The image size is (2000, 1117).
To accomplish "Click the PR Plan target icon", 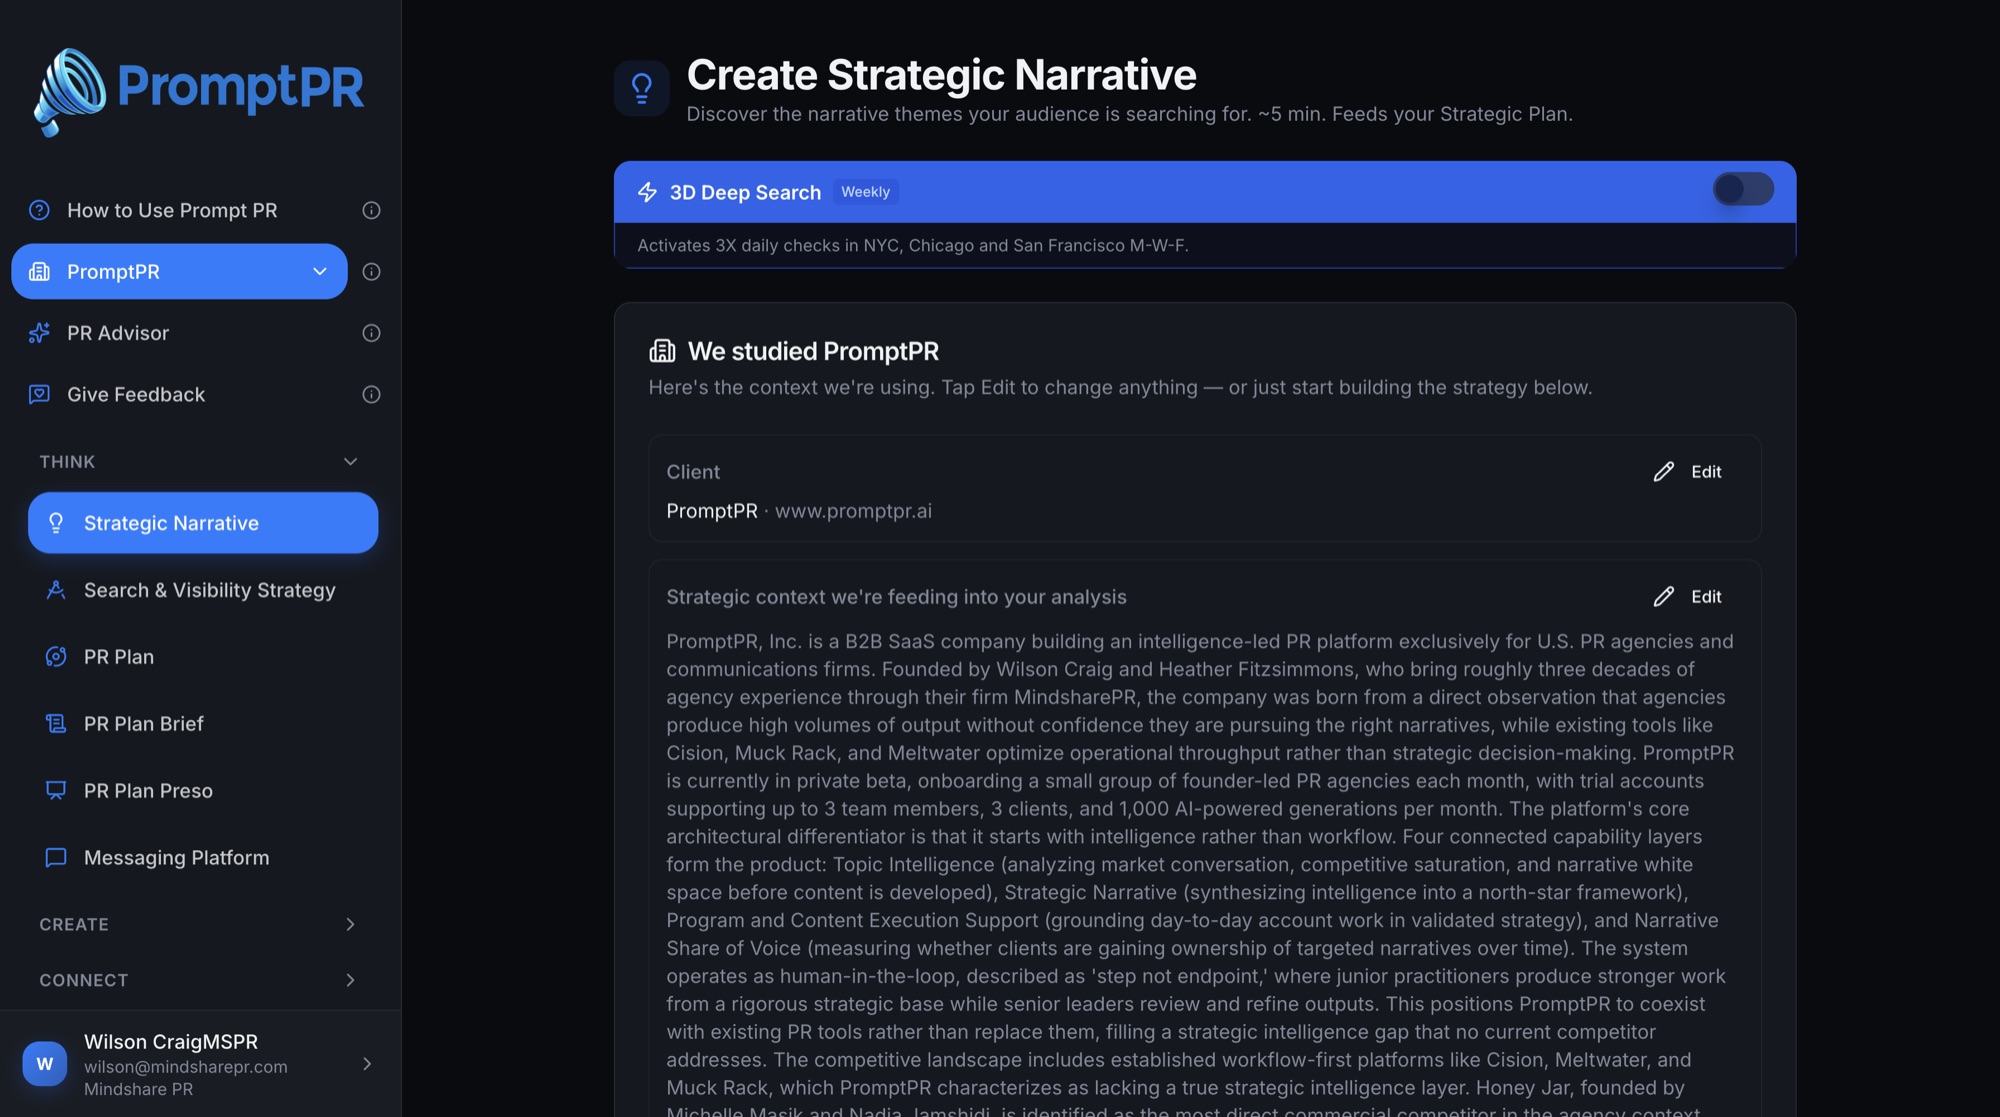I will pyautogui.click(x=56, y=657).
